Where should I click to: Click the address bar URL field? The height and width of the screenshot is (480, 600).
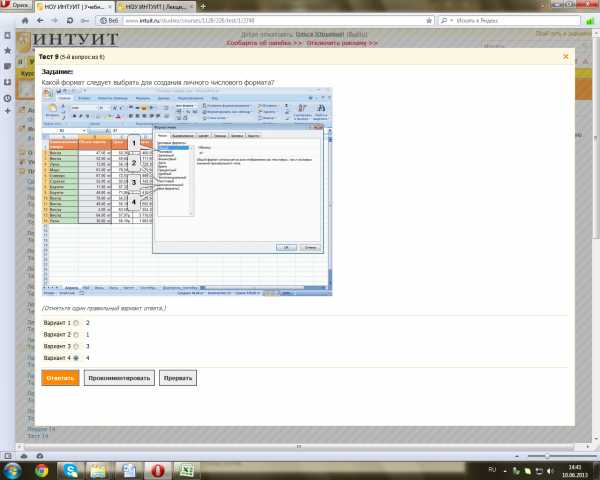pos(274,20)
